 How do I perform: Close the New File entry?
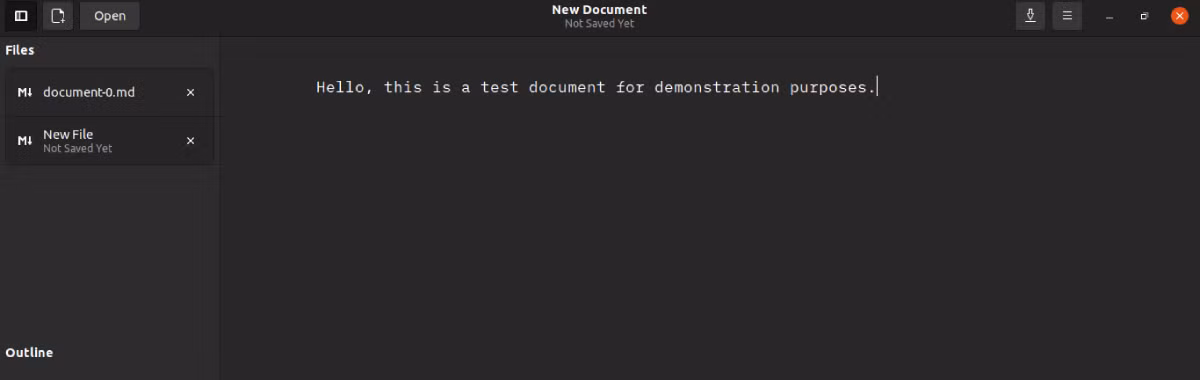coord(190,141)
